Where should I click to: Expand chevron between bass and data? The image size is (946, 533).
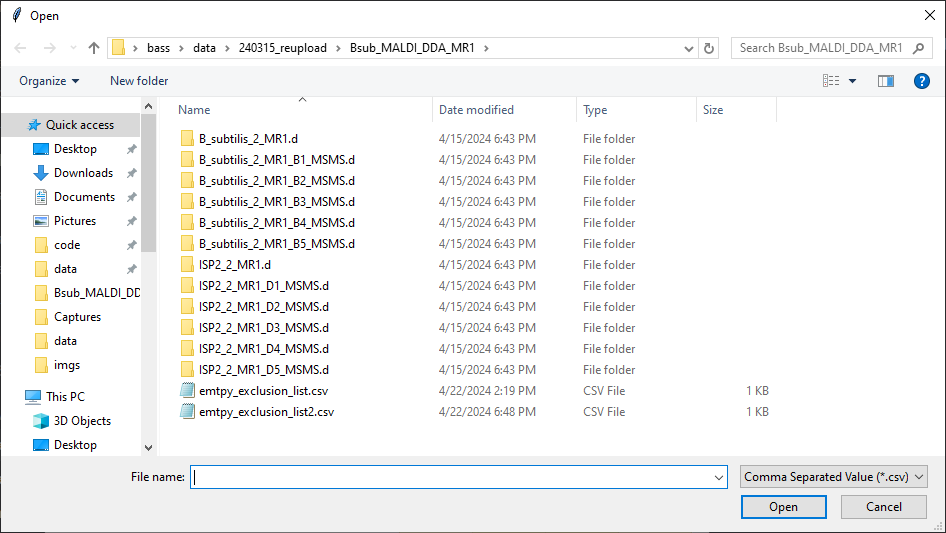[x=181, y=48]
